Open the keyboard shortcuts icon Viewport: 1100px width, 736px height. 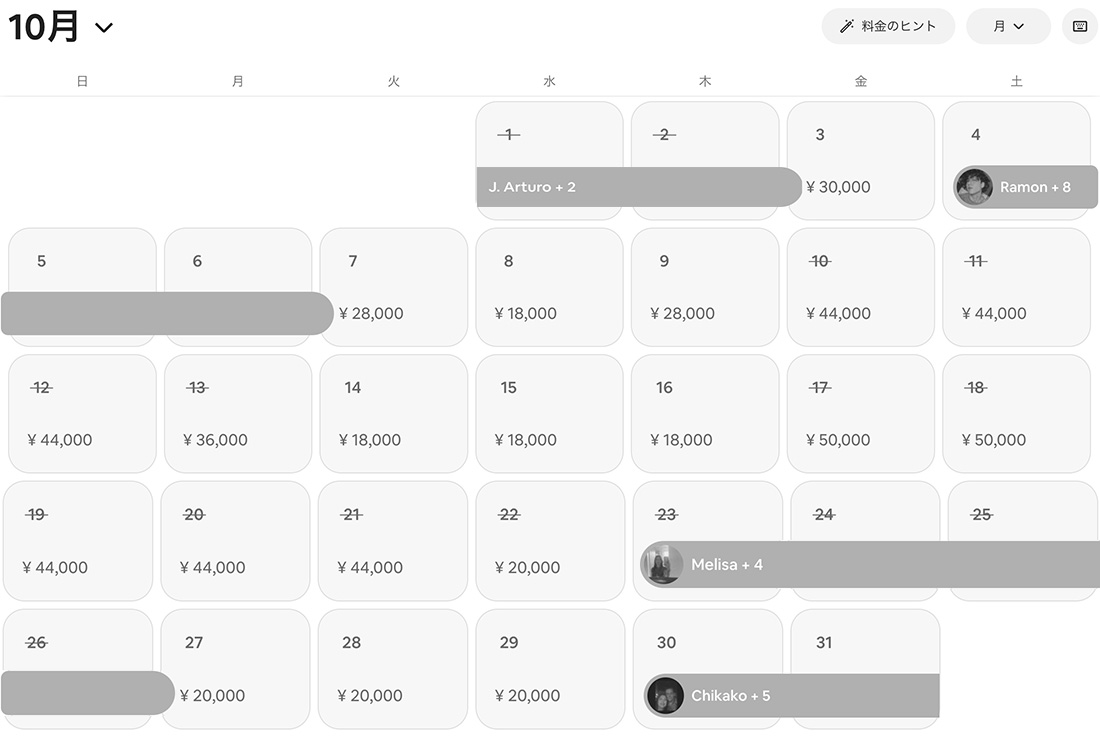tap(1080, 27)
